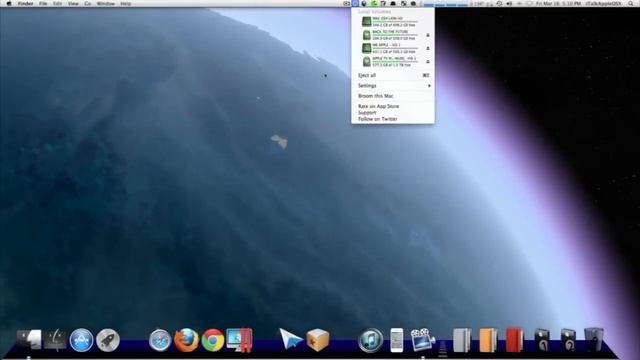Open the Go menu

pos(88,3)
